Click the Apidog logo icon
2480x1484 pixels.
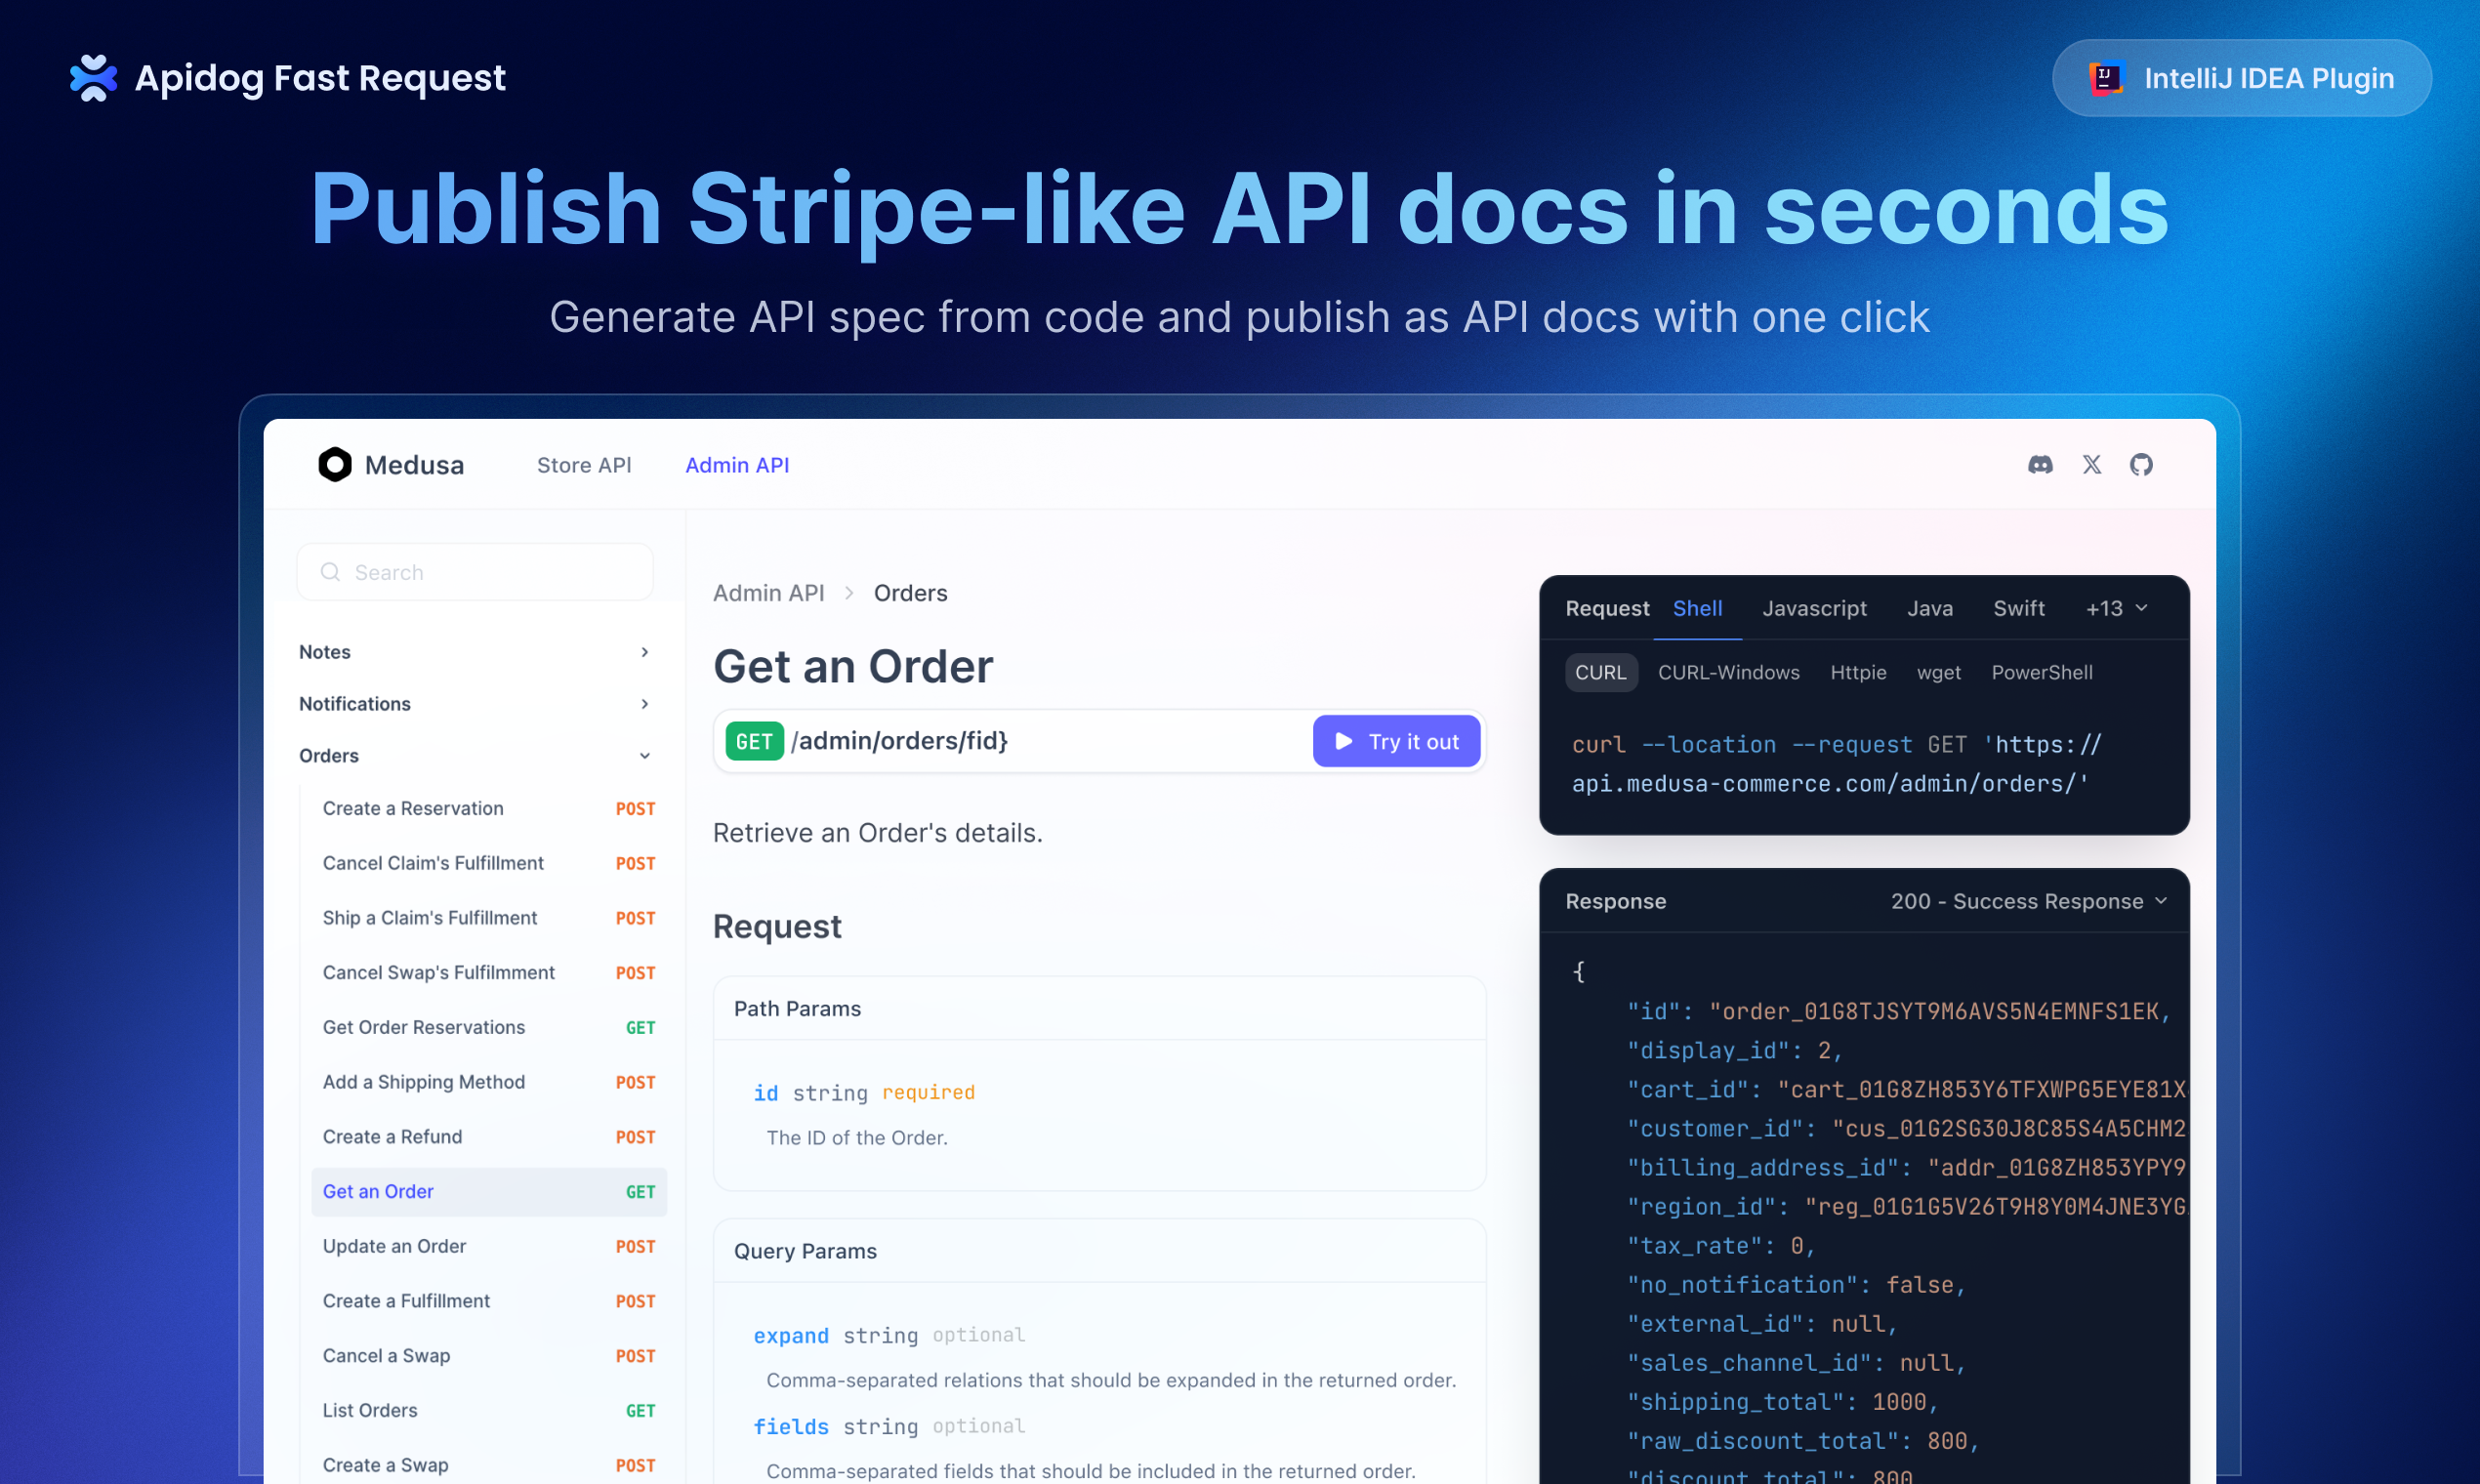[x=93, y=78]
